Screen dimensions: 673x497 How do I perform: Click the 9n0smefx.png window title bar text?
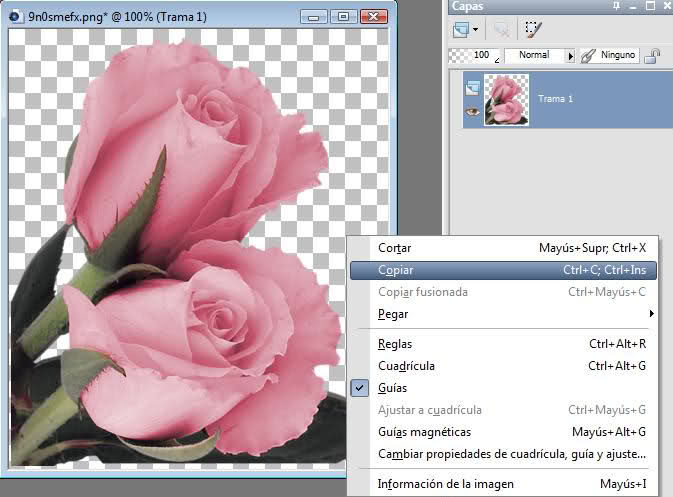[x=117, y=17]
